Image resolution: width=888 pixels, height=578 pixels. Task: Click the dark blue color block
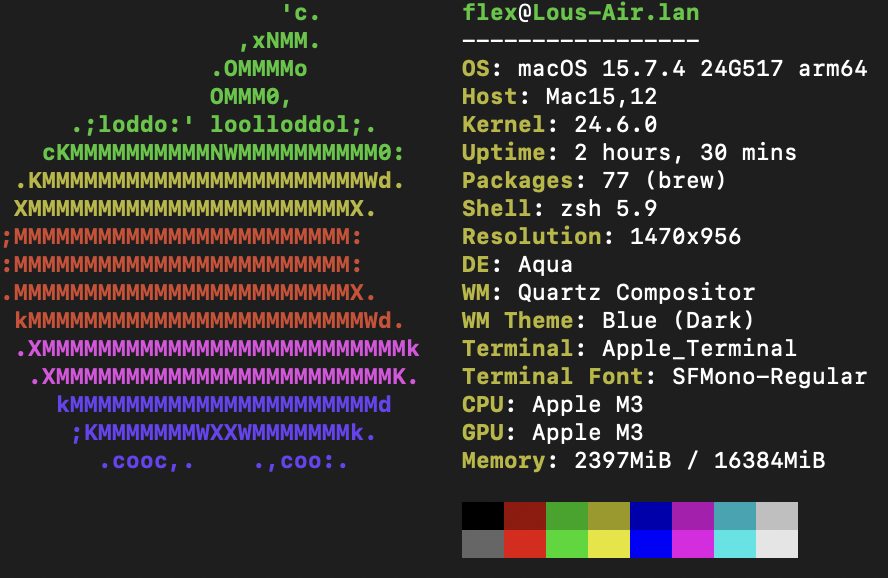click(651, 516)
